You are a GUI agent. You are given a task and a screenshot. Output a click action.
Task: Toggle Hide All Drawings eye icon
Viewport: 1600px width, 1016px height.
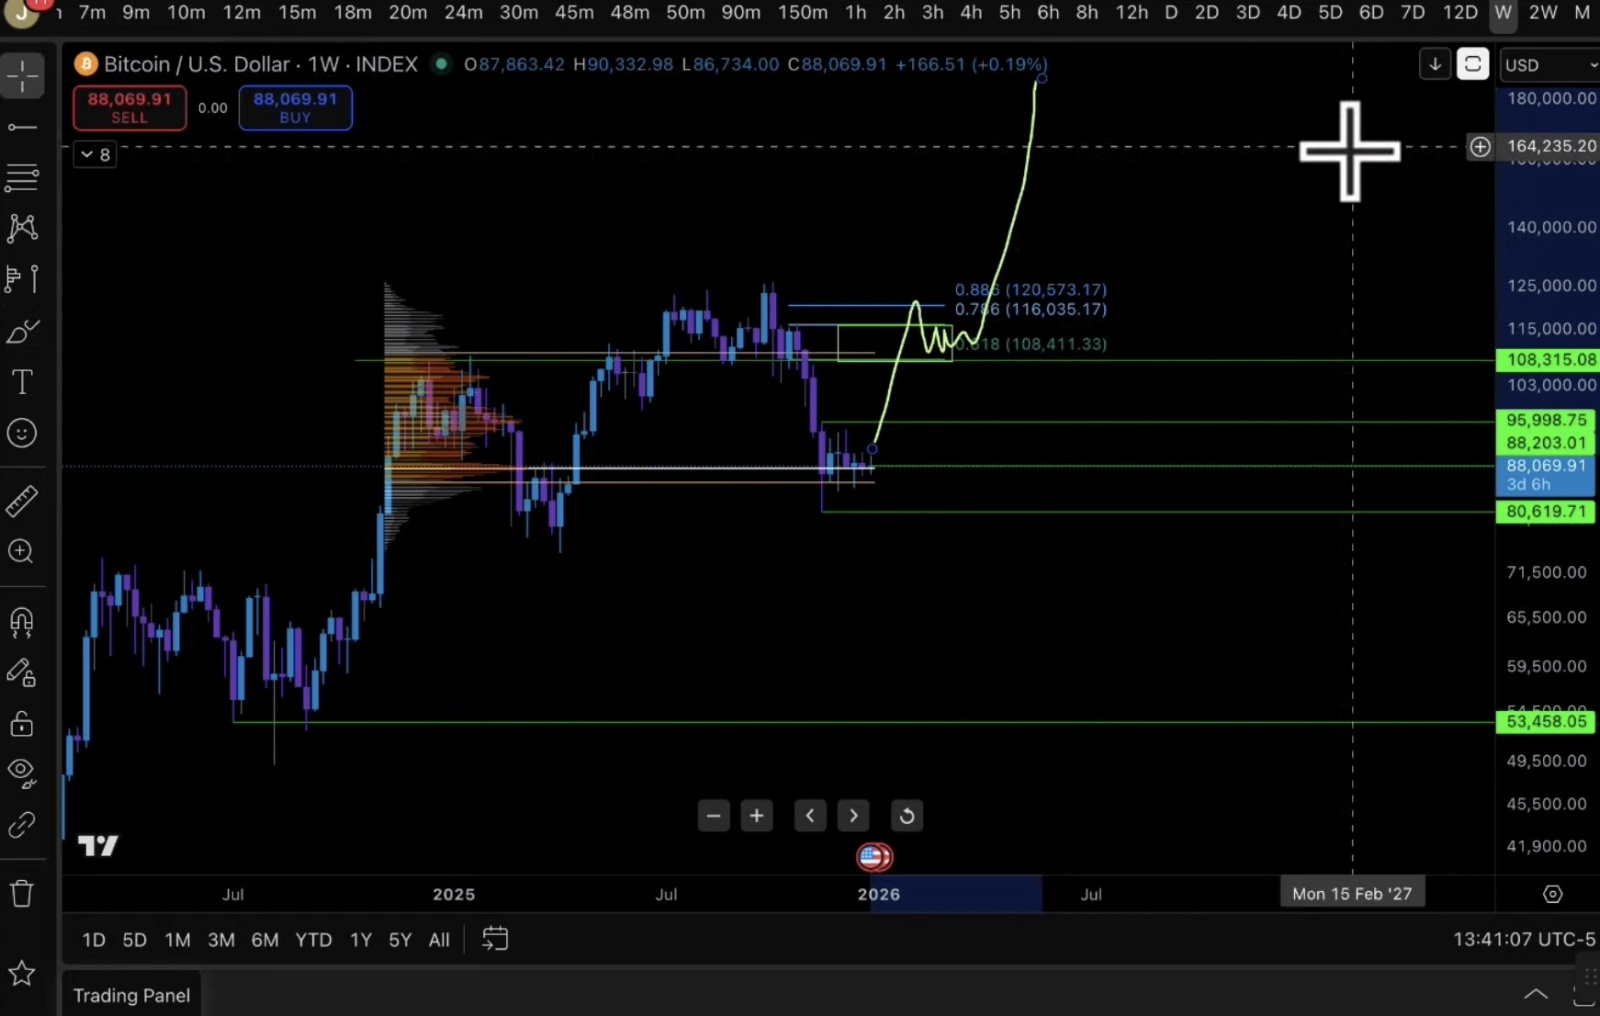[22, 772]
